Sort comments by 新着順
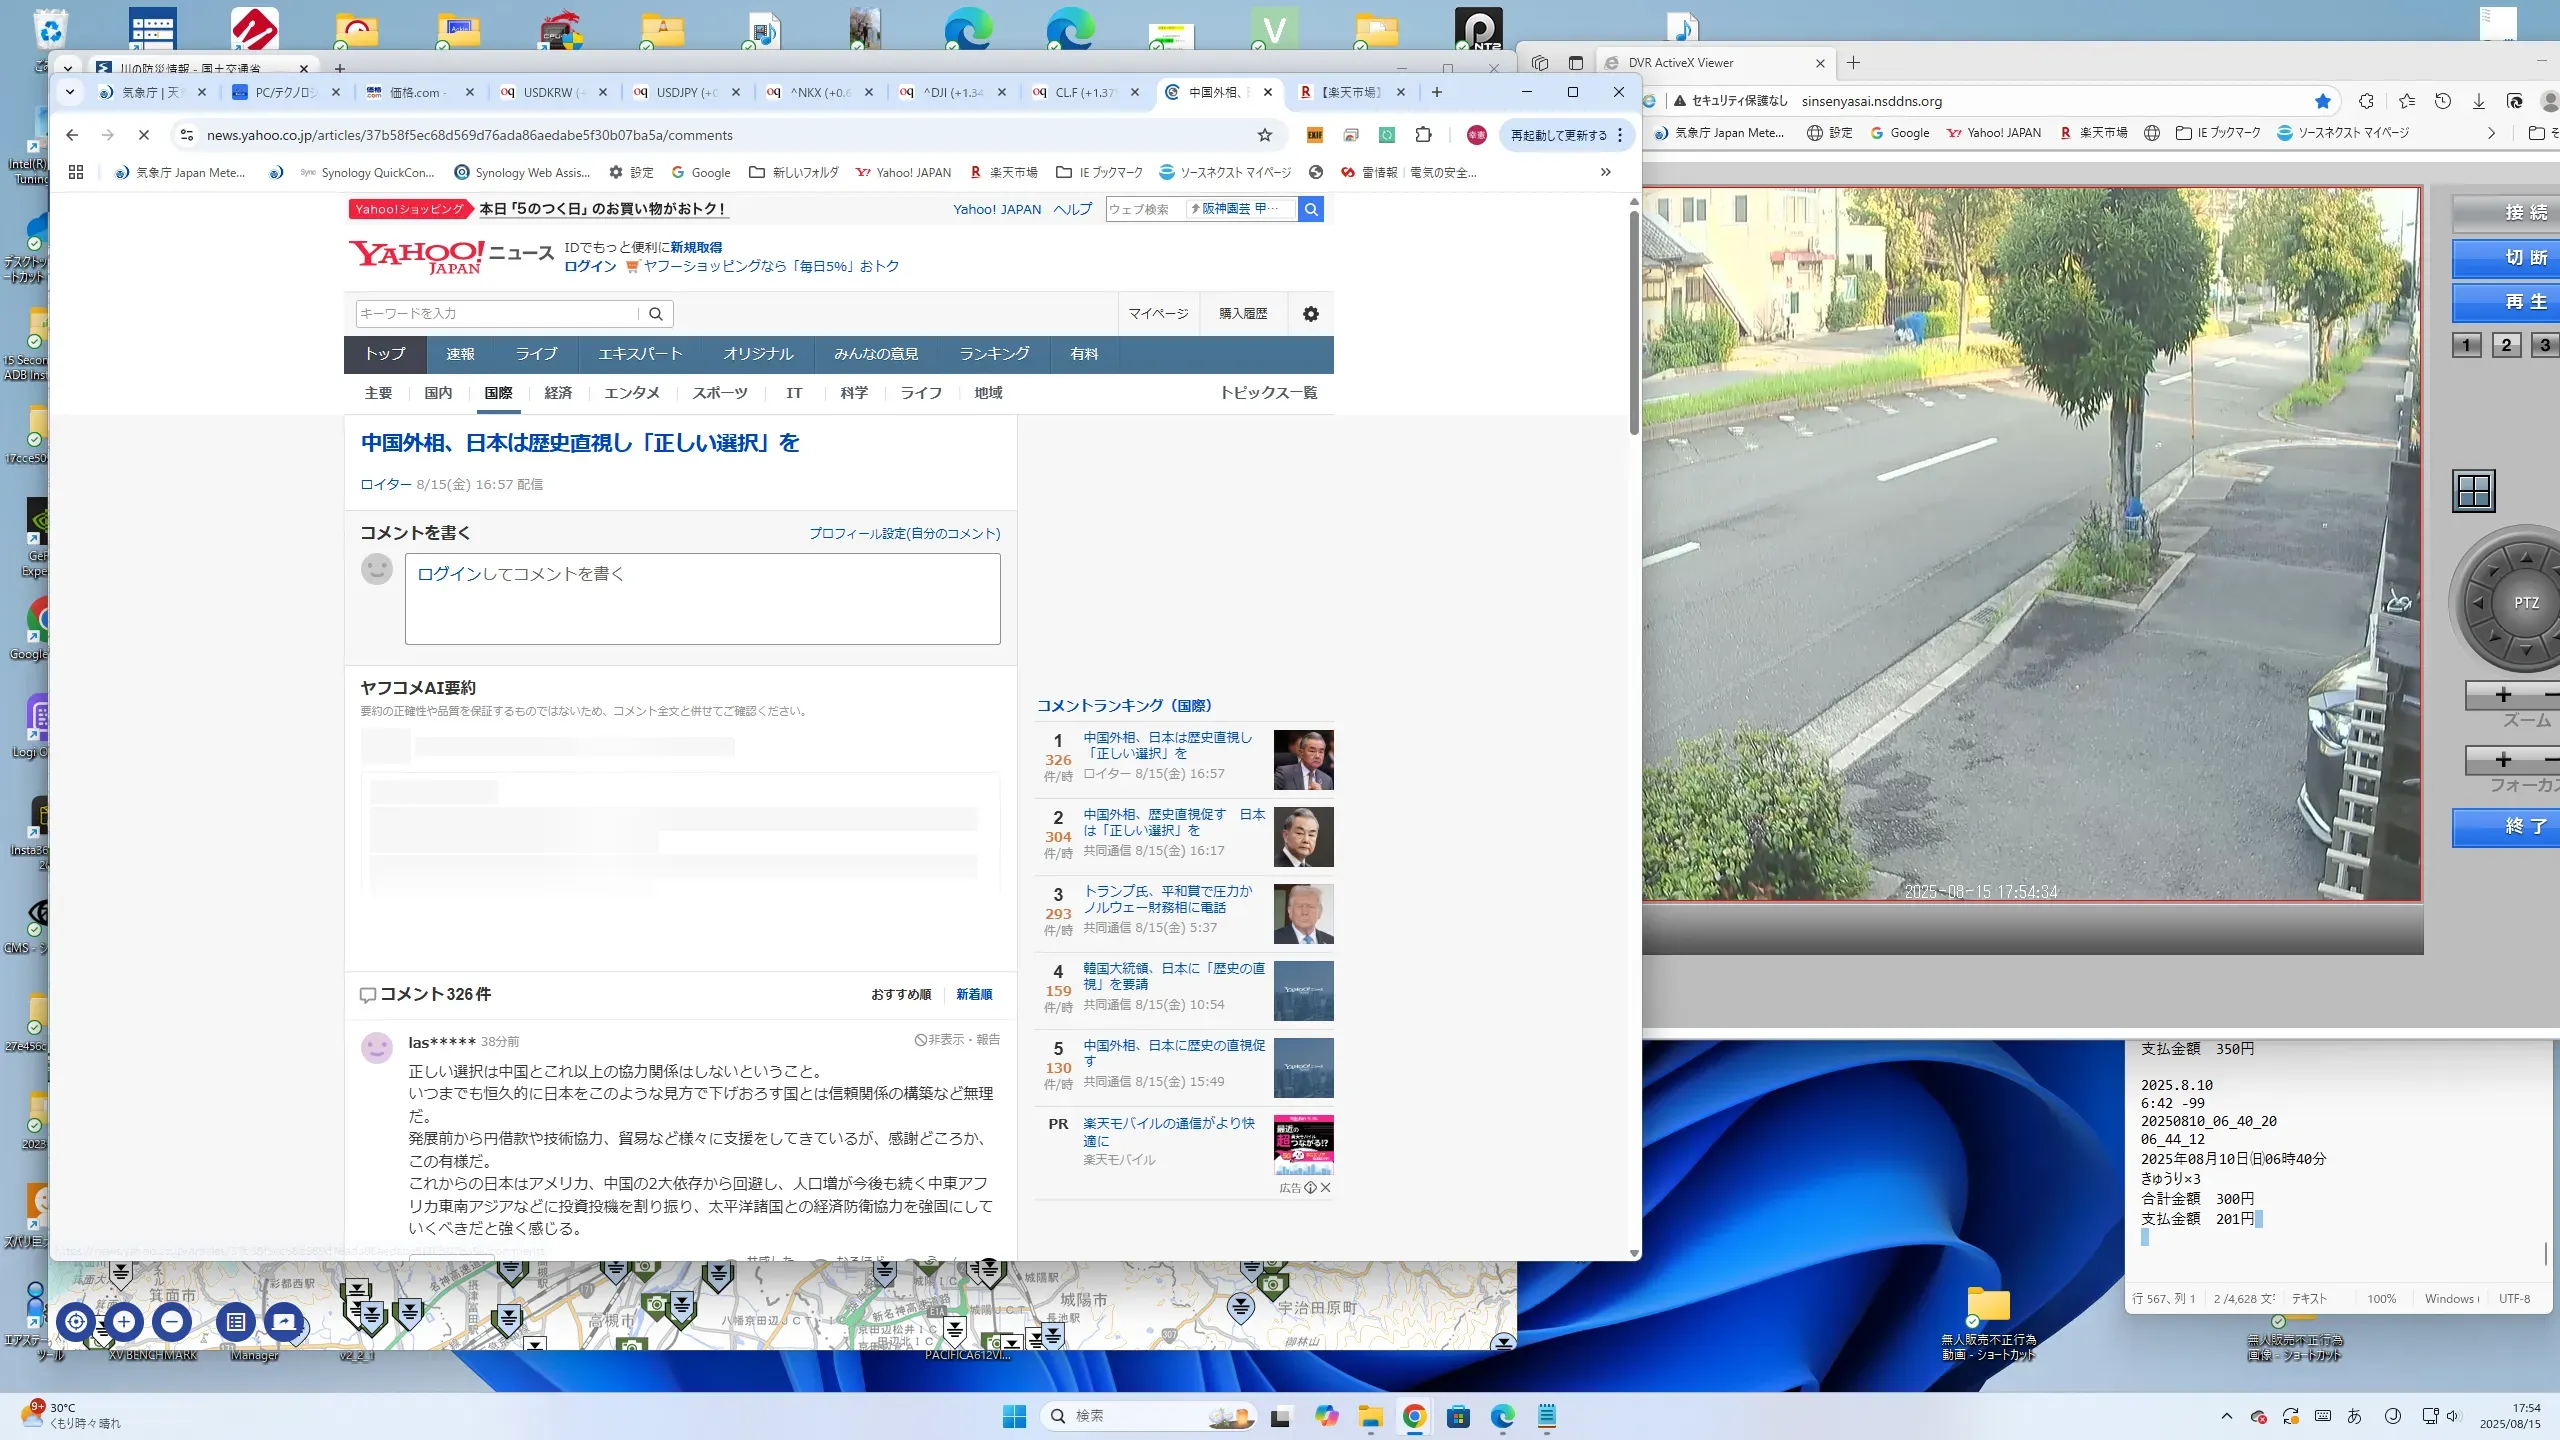 pyautogui.click(x=973, y=994)
